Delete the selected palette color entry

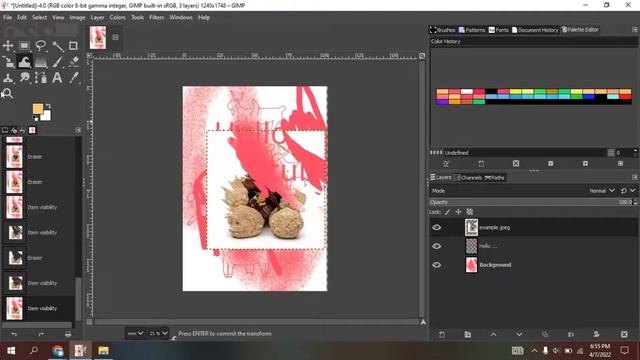[516, 163]
